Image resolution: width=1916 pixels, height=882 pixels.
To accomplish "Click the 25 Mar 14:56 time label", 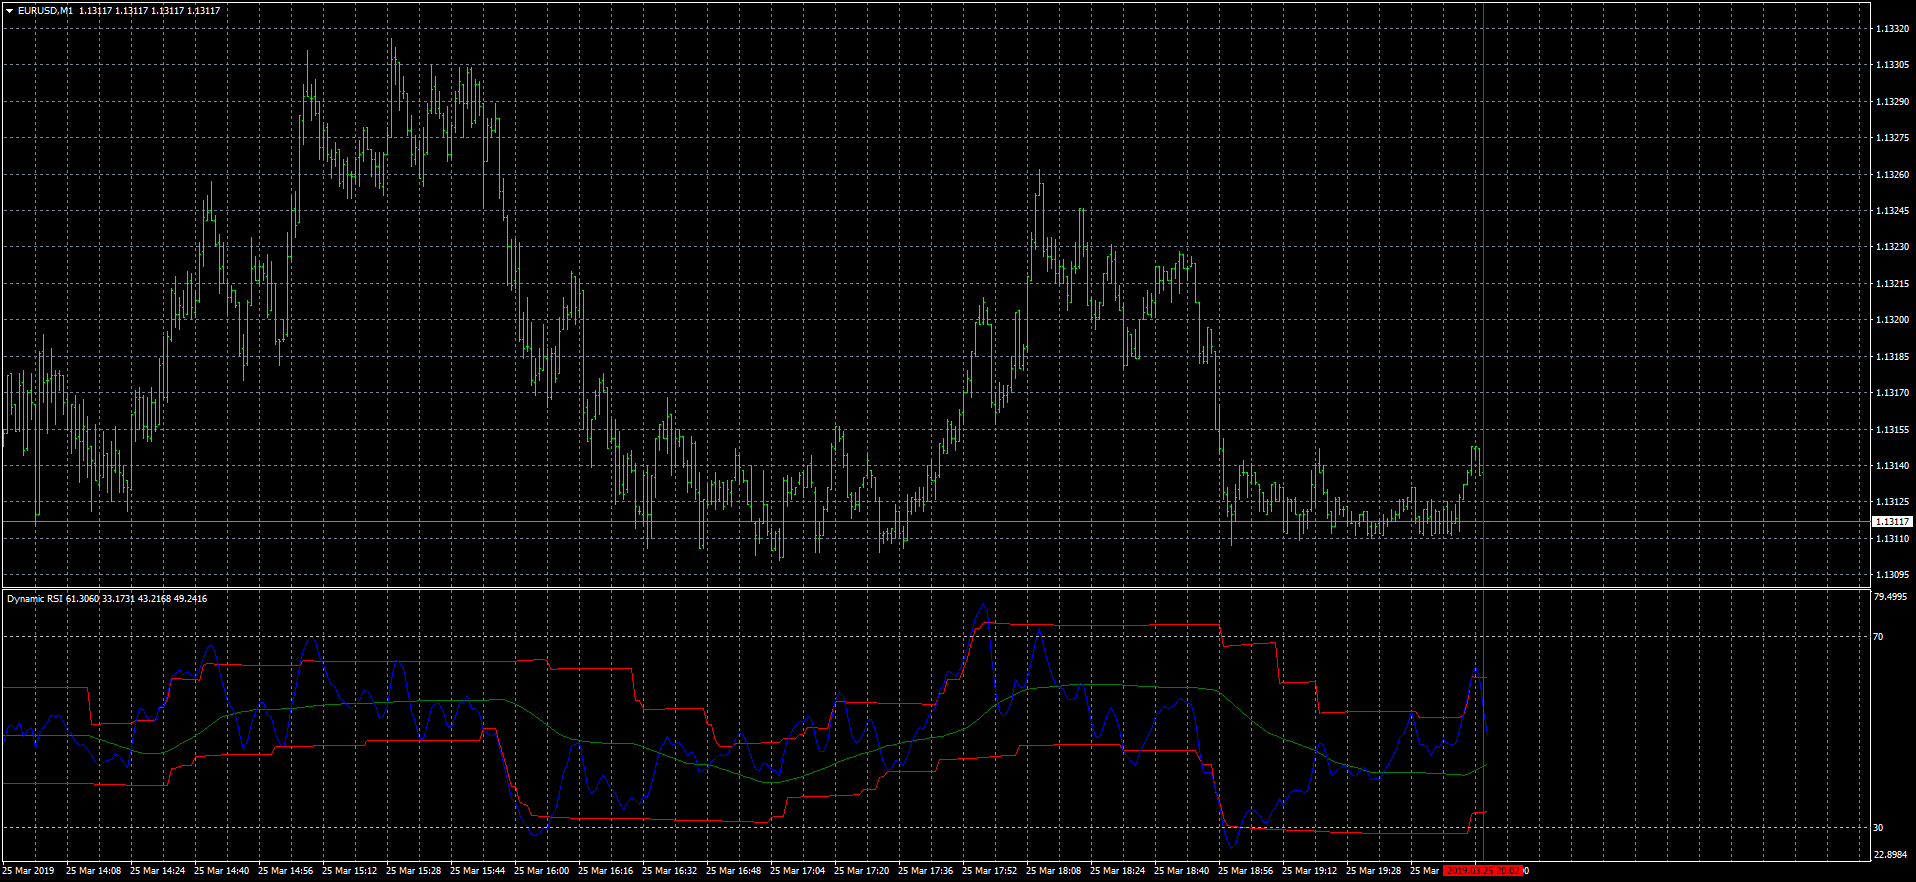I will point(286,871).
